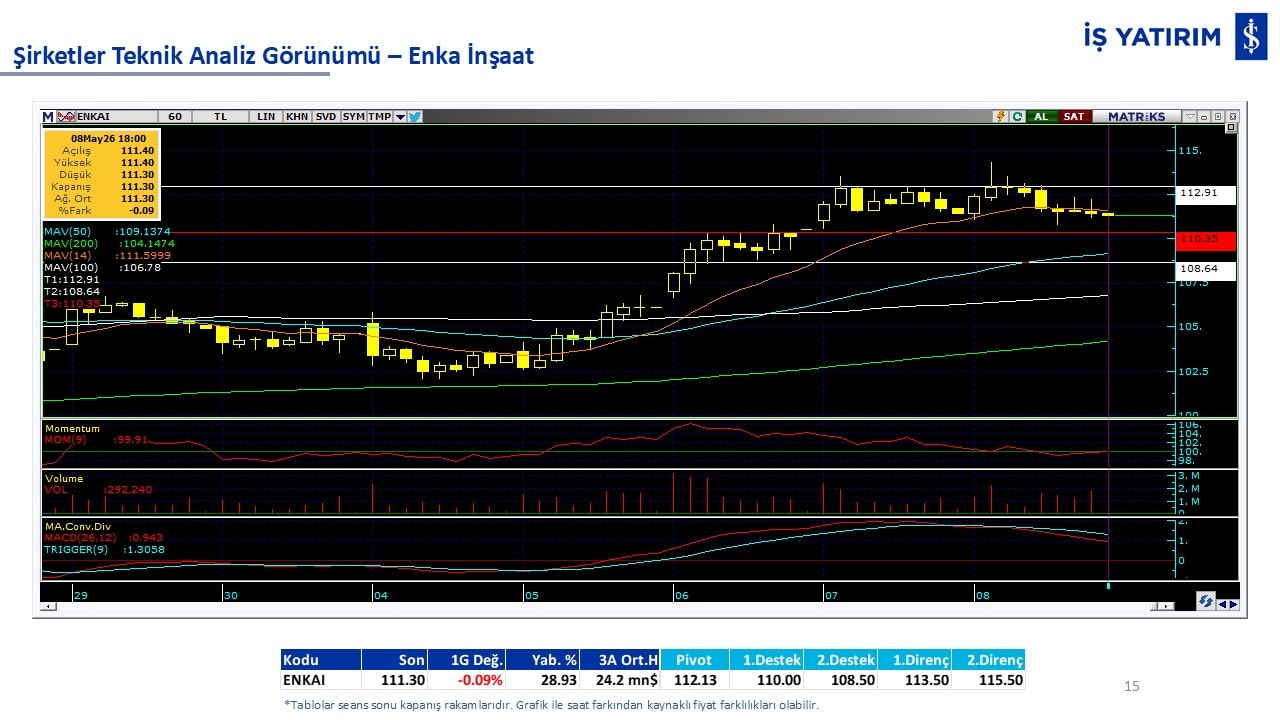Move chart right with blue arrow
This screenshot has width=1280, height=720.
click(1234, 604)
